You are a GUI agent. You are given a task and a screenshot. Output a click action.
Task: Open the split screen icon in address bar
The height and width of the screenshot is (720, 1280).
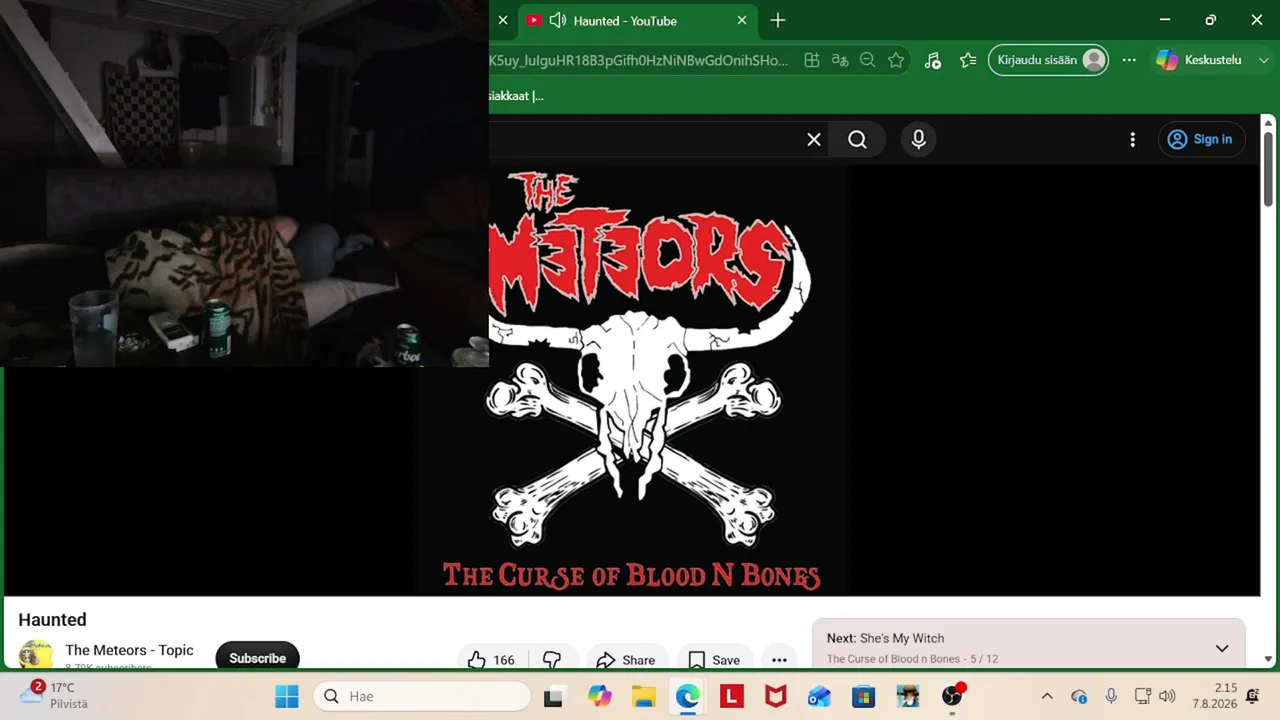tap(812, 60)
